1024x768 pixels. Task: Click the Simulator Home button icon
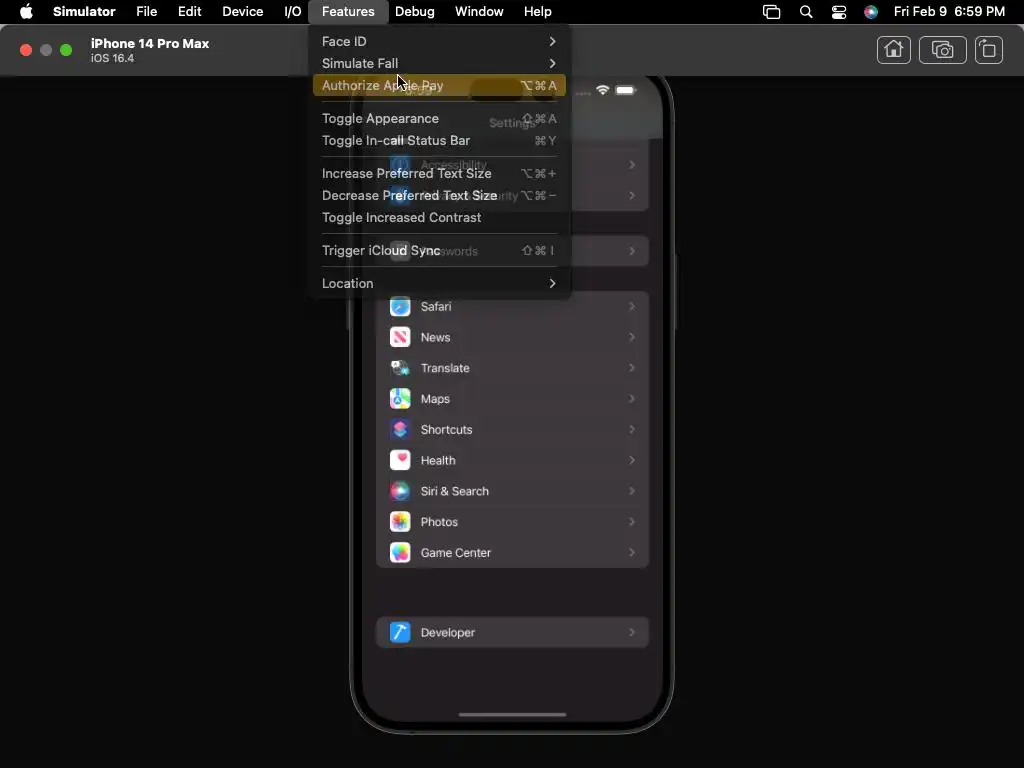(x=893, y=50)
